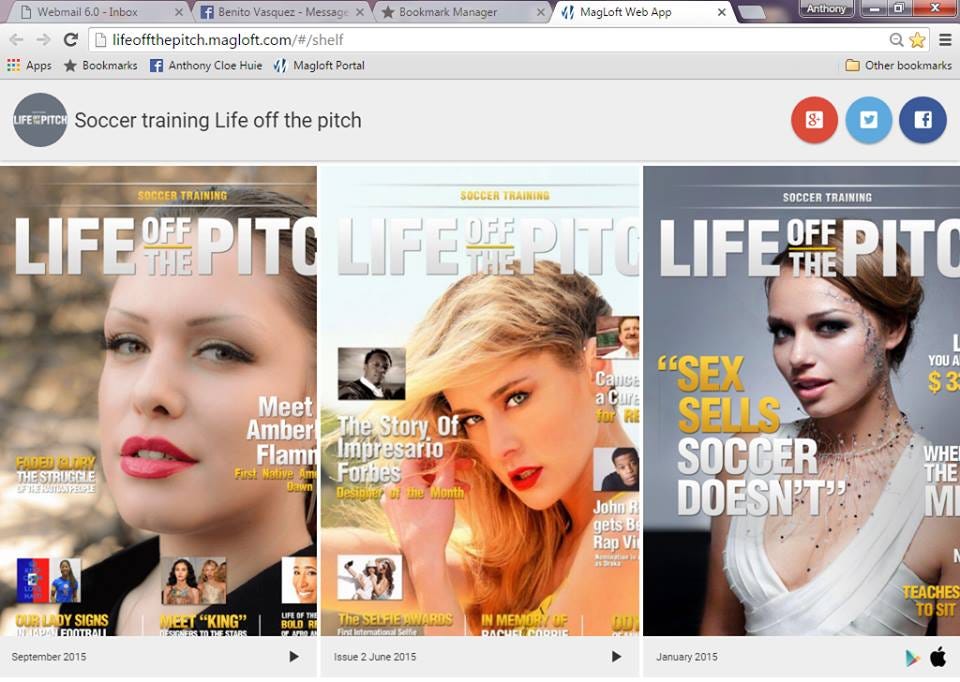Open the Apps grid shortcut

29,66
